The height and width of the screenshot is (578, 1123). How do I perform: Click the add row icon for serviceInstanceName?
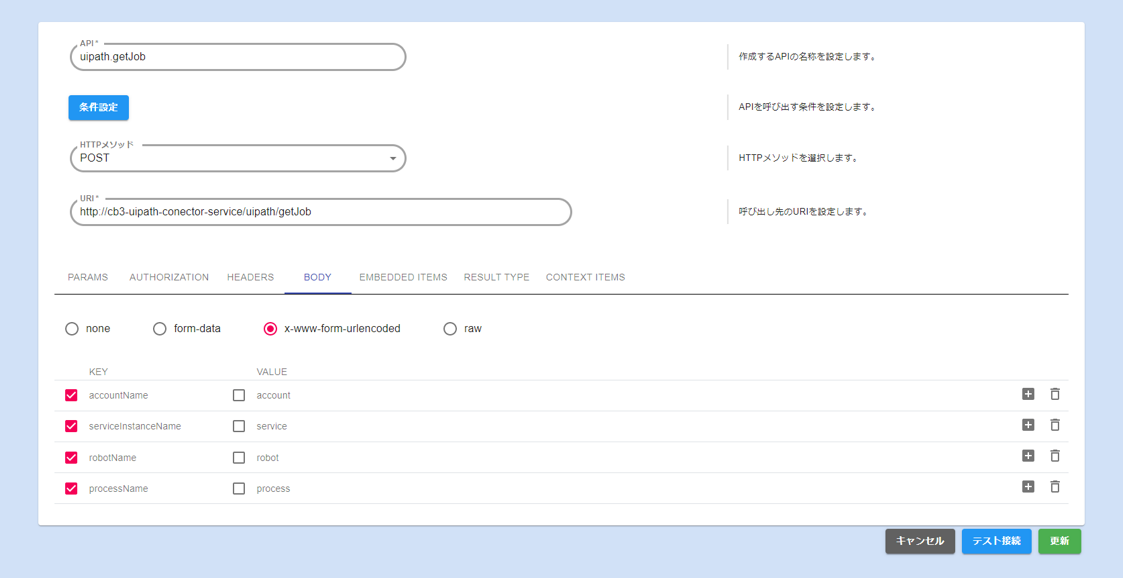pyautogui.click(x=1028, y=425)
